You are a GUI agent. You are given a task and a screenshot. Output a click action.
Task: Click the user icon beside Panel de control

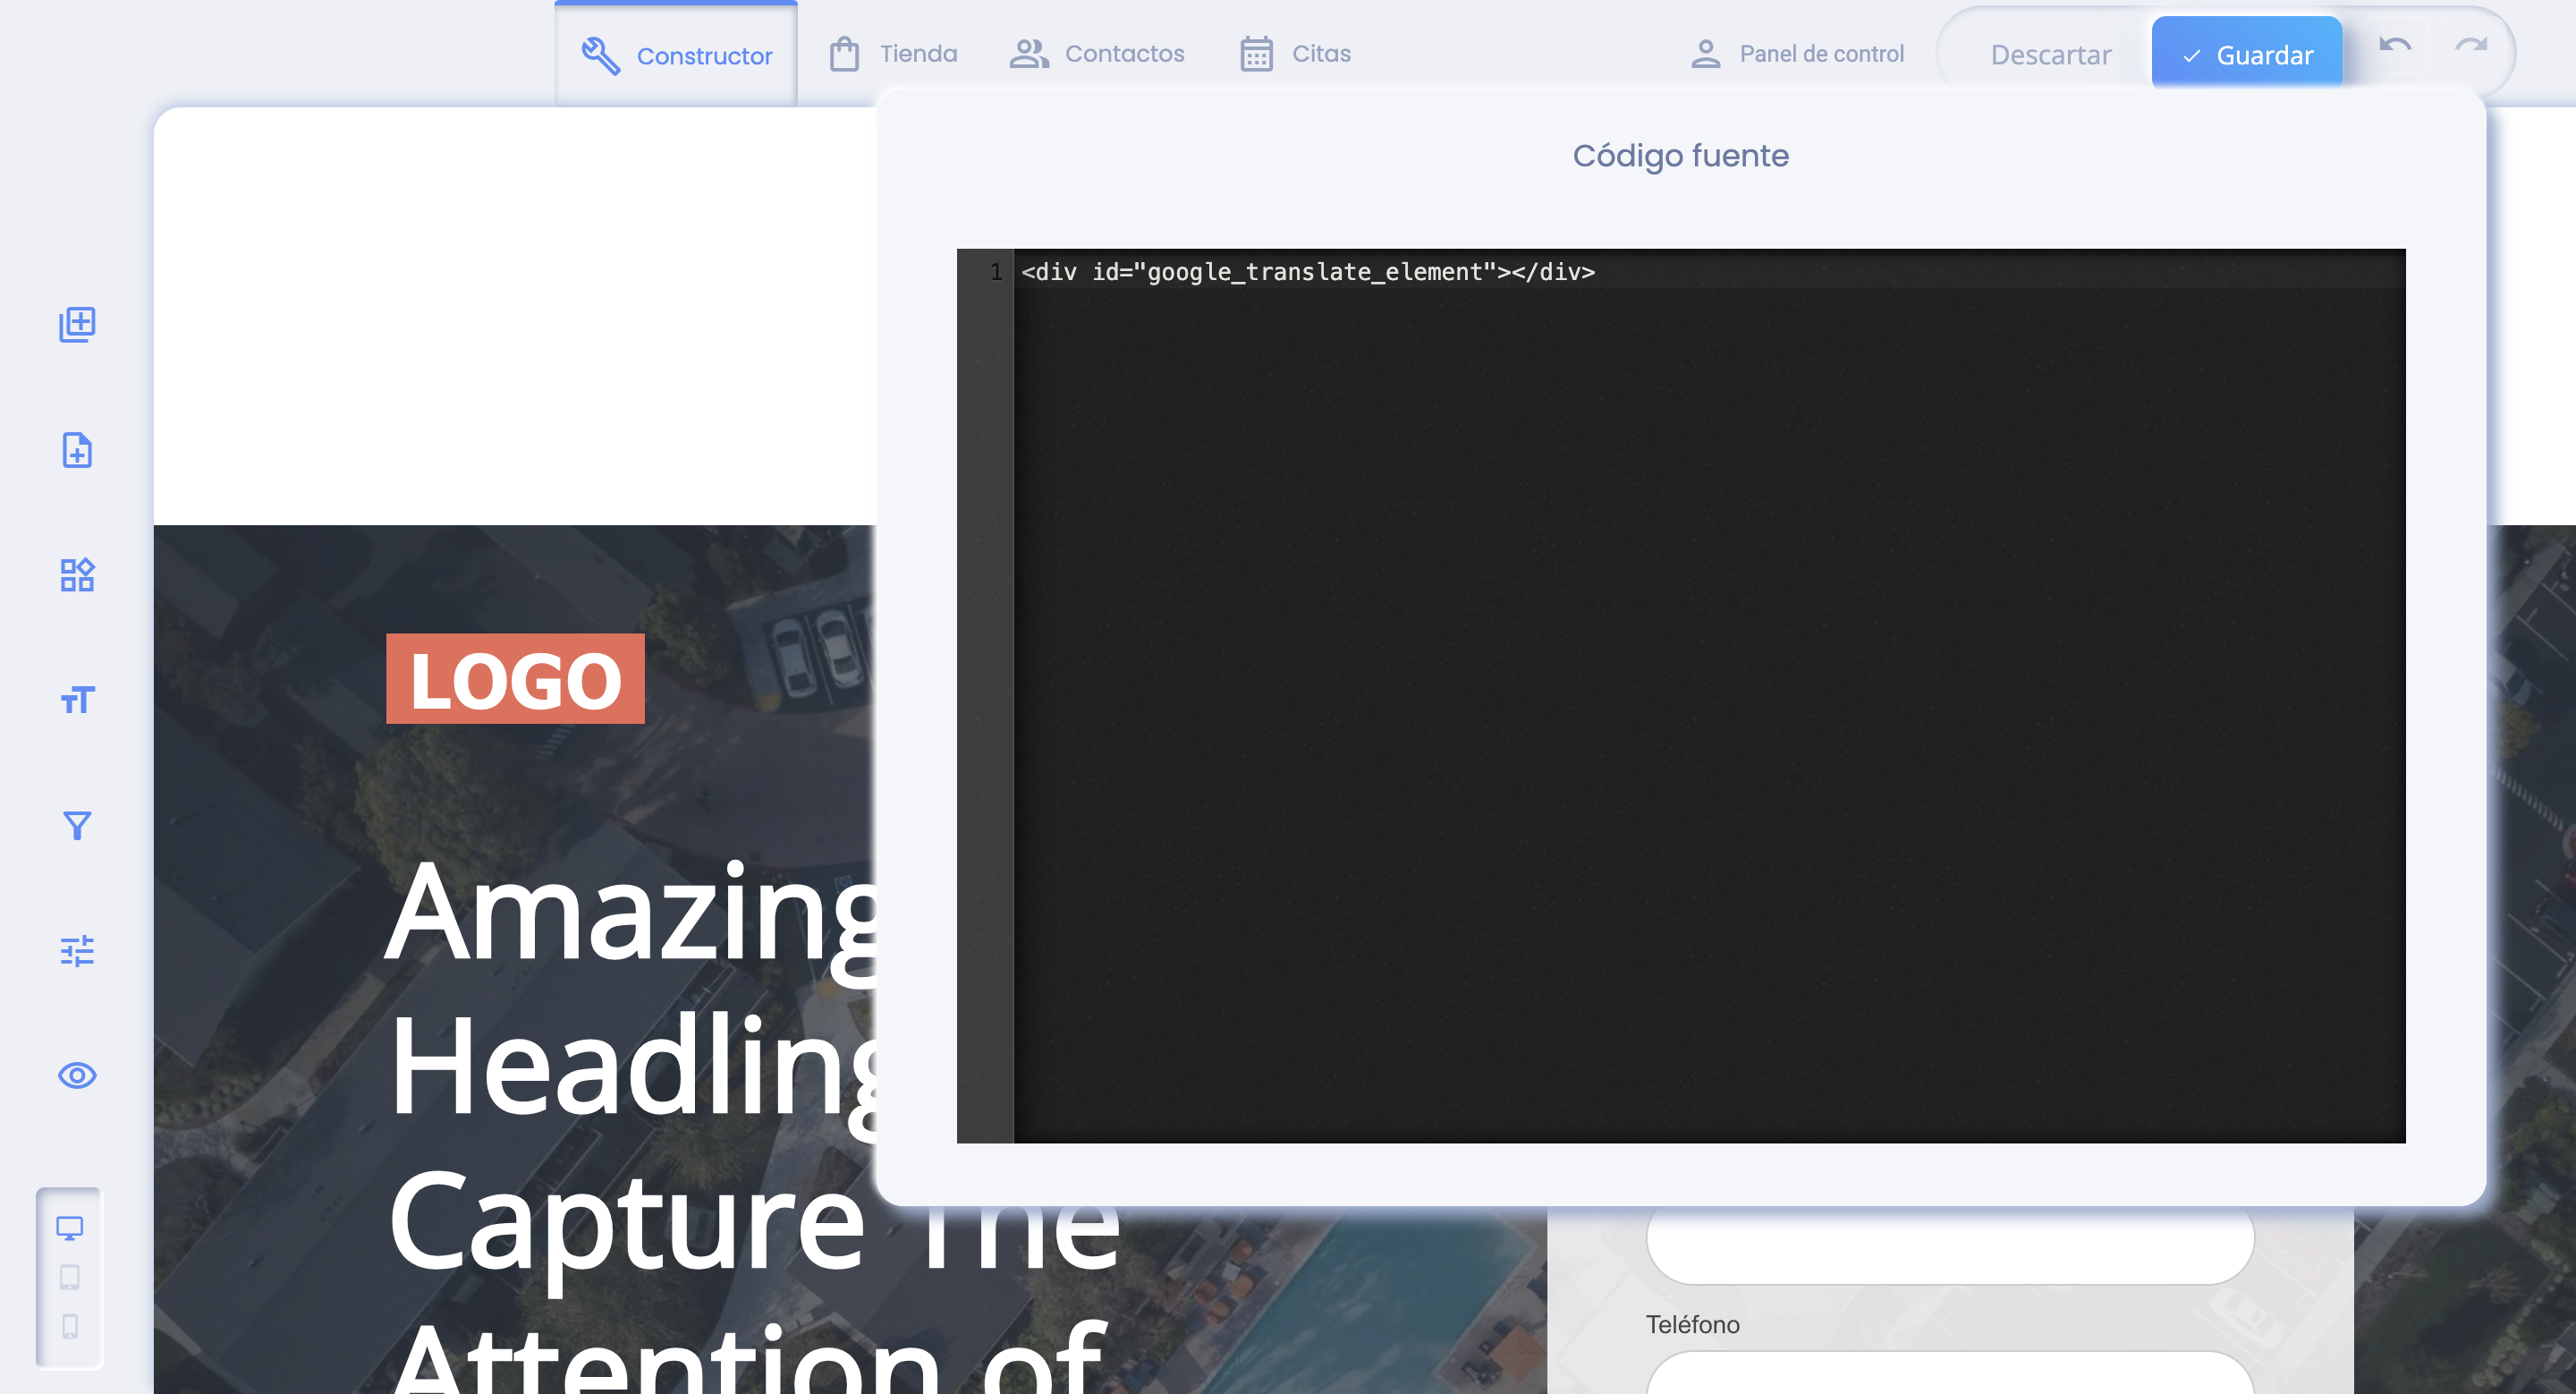click(x=1706, y=54)
